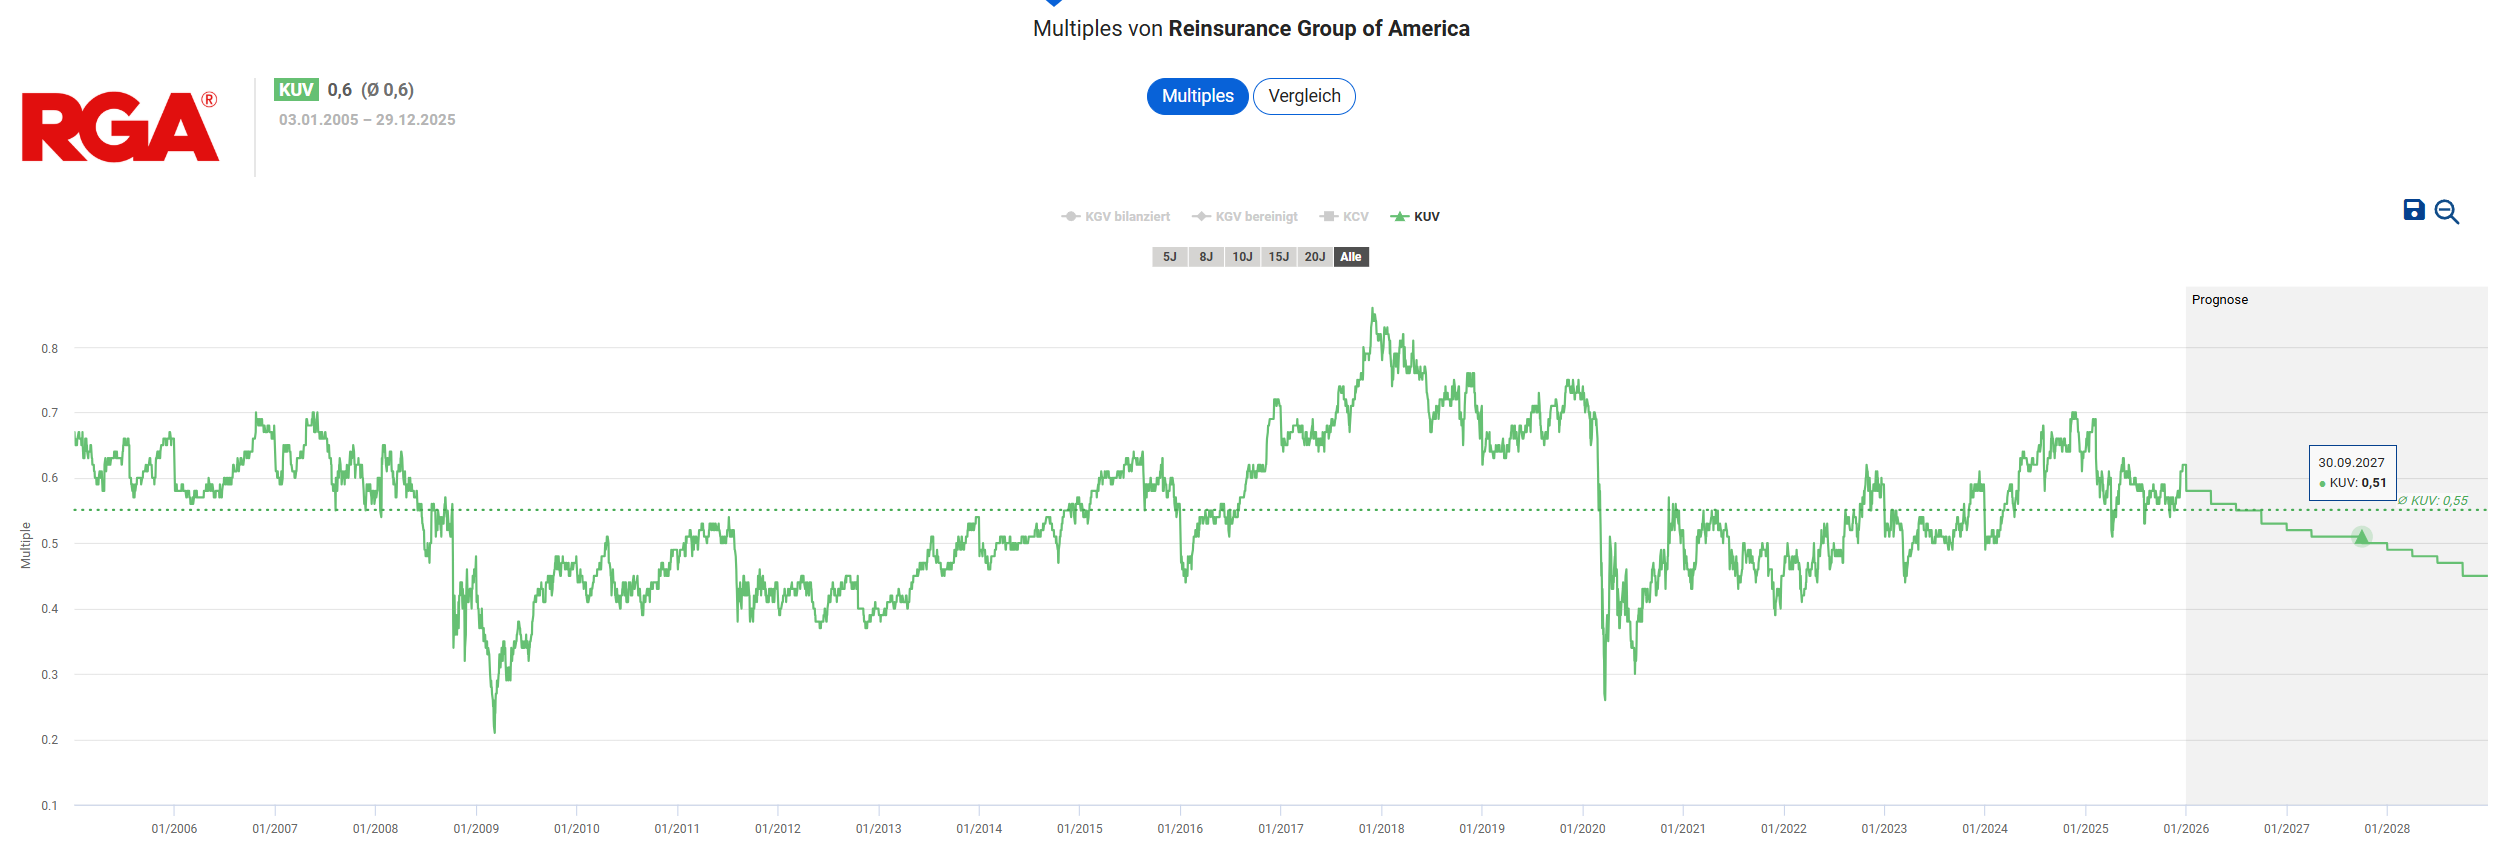Toggle the KGV bilanziert legend series
The height and width of the screenshot is (855, 2499).
click(1116, 217)
